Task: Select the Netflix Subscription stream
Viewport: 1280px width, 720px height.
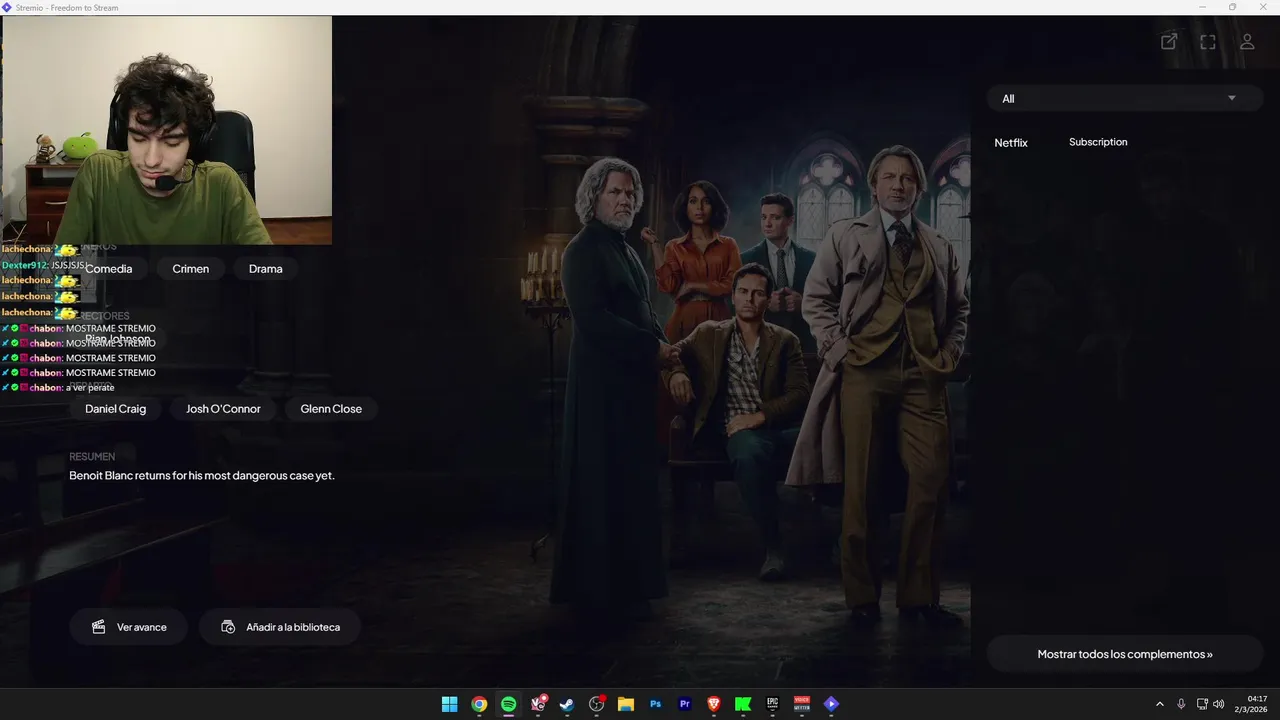Action: pyautogui.click(x=1125, y=142)
